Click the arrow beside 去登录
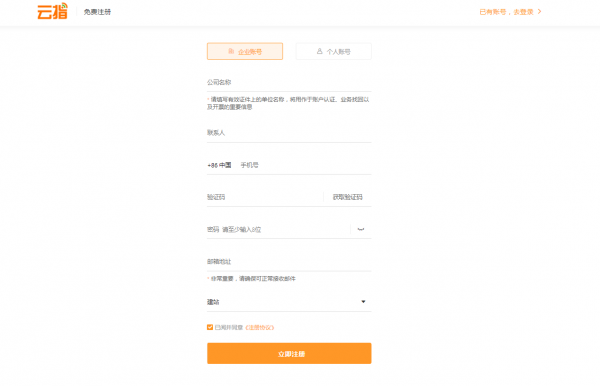 tap(540, 11)
